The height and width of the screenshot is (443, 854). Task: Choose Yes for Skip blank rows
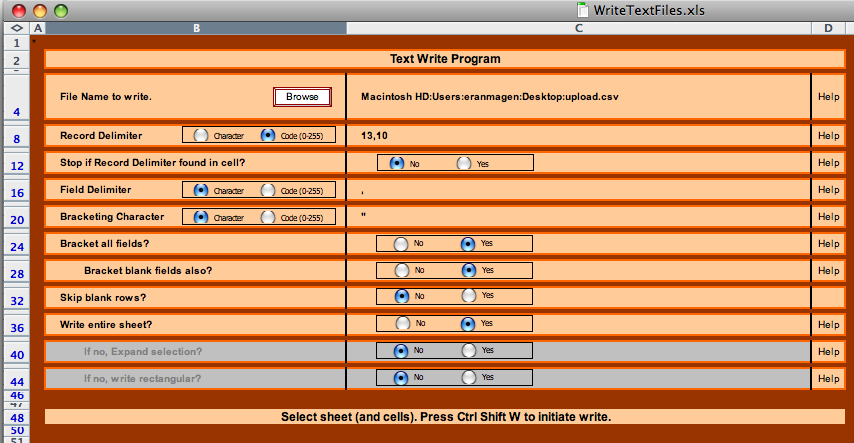click(x=468, y=296)
